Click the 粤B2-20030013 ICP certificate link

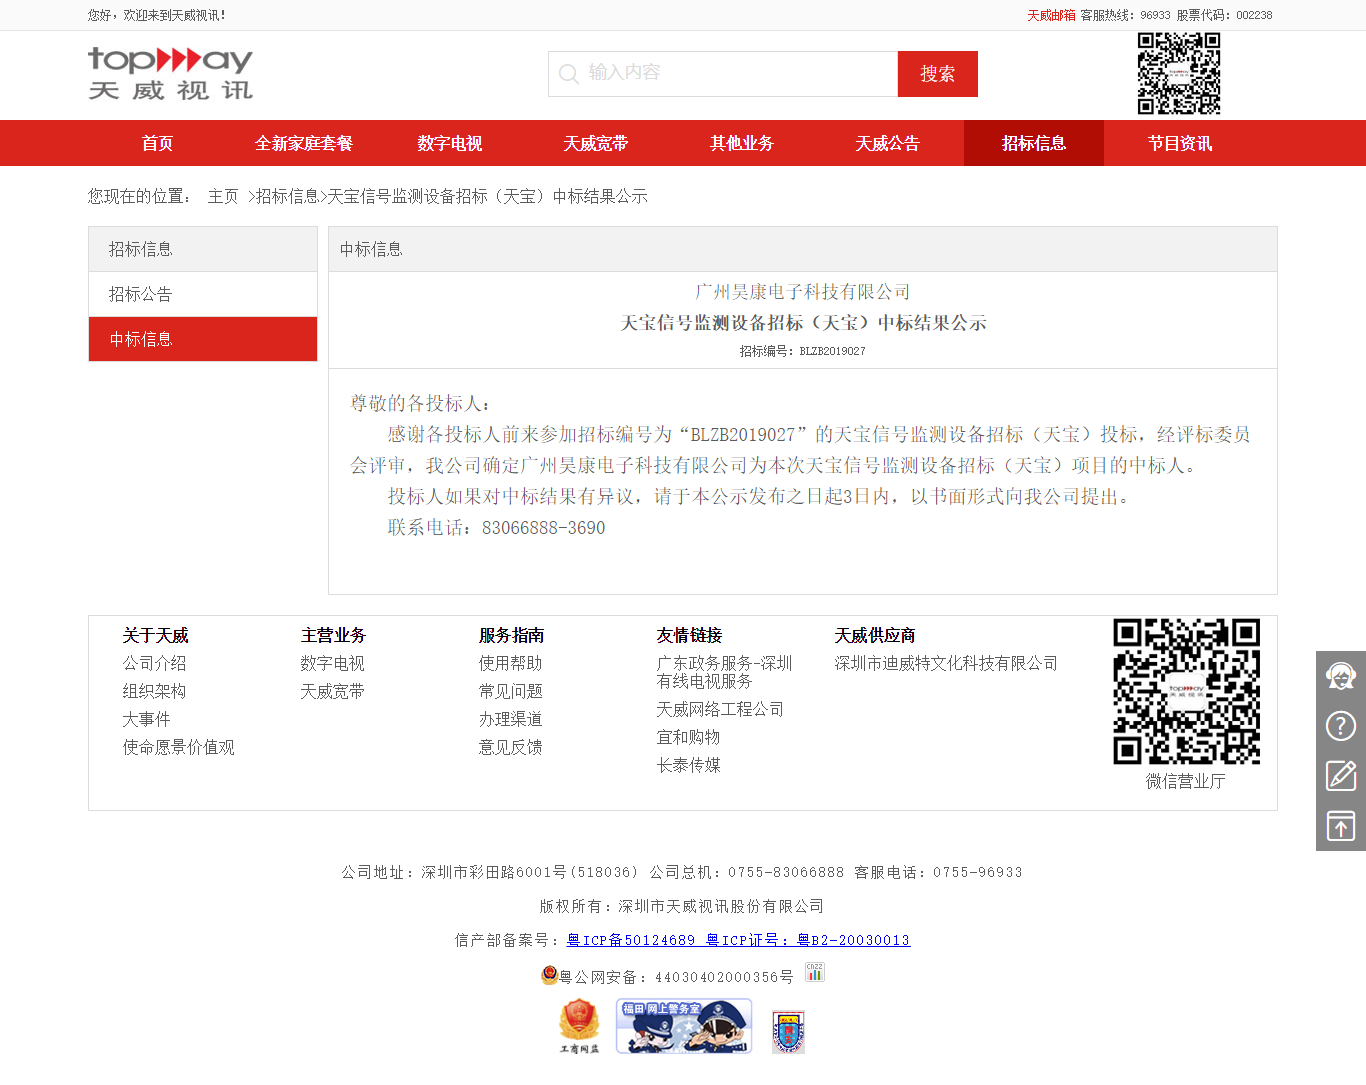854,940
